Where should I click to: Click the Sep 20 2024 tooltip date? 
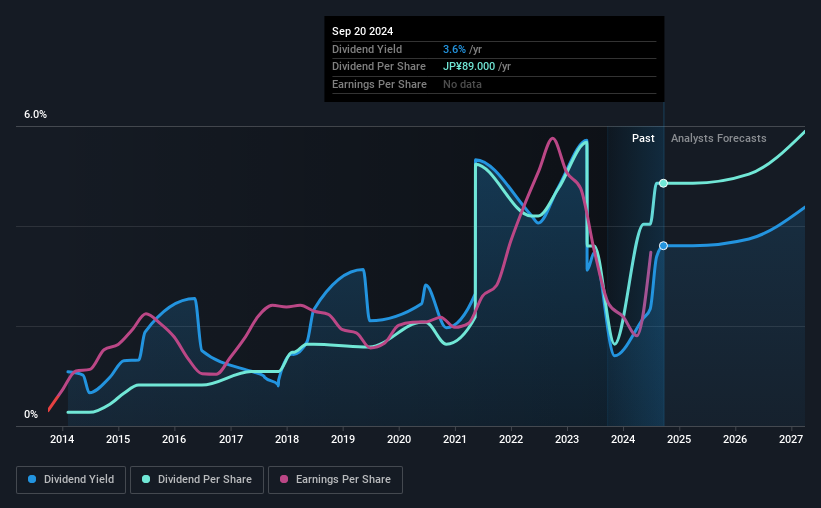[362, 31]
